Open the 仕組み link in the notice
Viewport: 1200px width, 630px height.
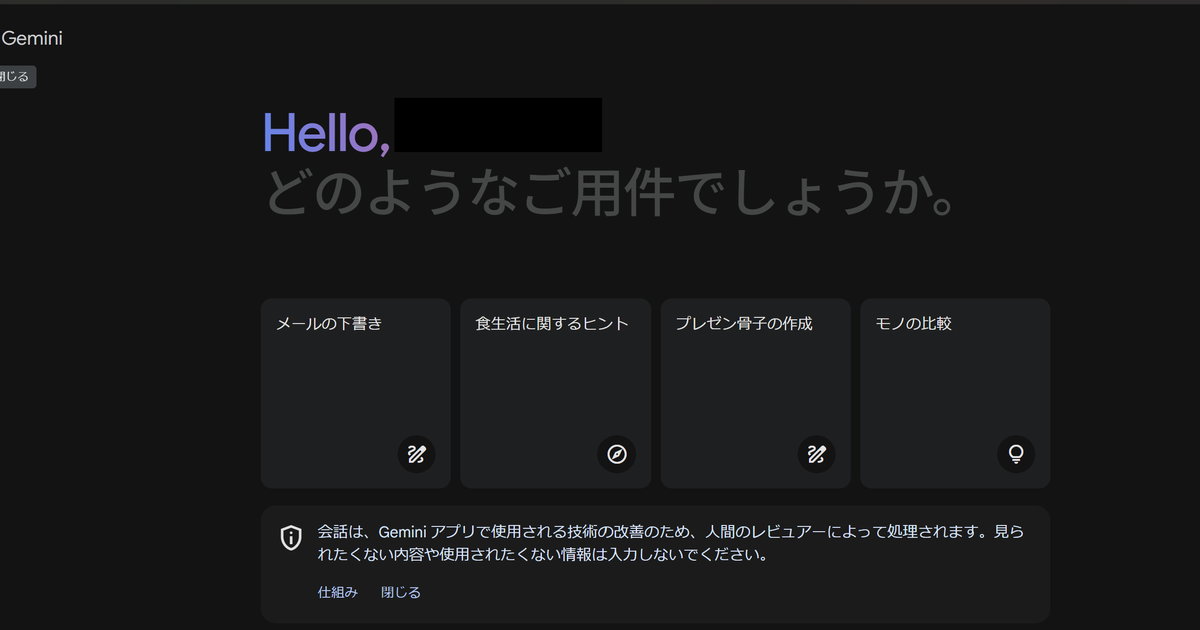tap(338, 592)
